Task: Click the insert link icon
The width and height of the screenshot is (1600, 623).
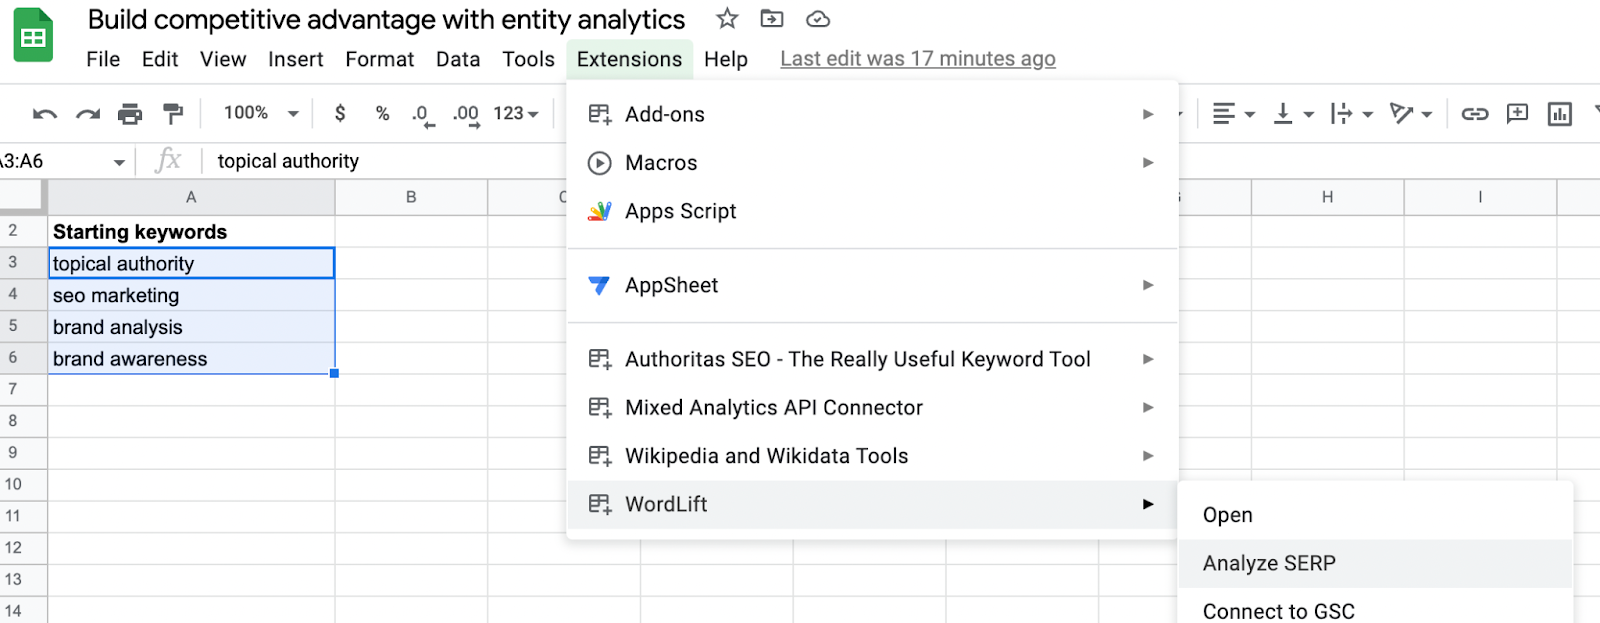Action: pyautogui.click(x=1475, y=114)
